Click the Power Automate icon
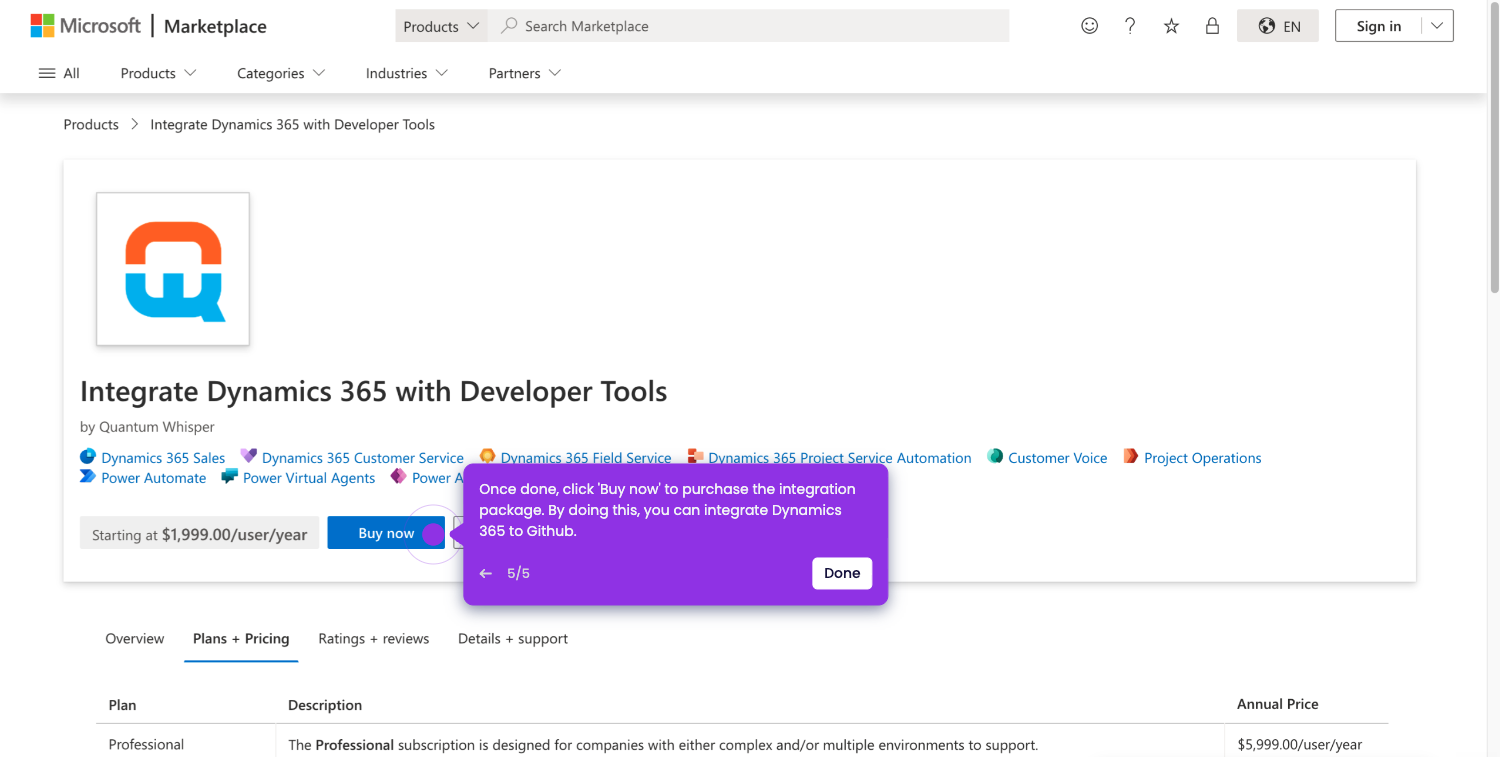This screenshot has height=757, width=1500. (x=88, y=476)
